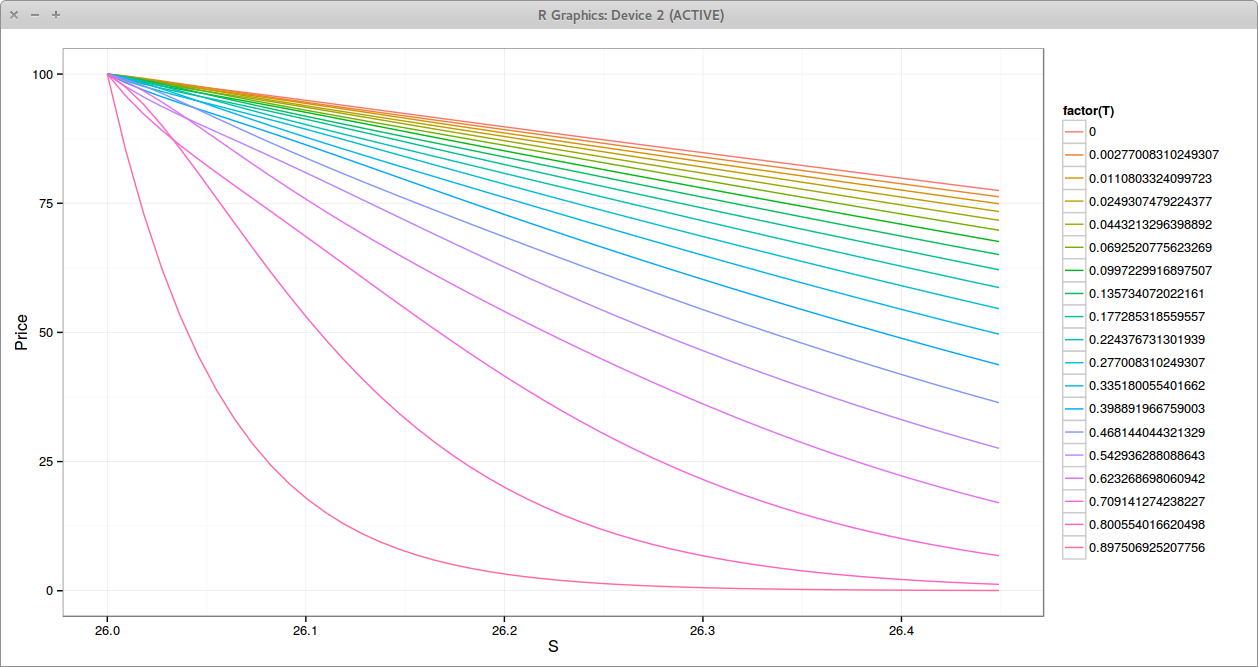Click legend label '0.00277008310249307'
This screenshot has height=667, width=1258.
point(1153,155)
